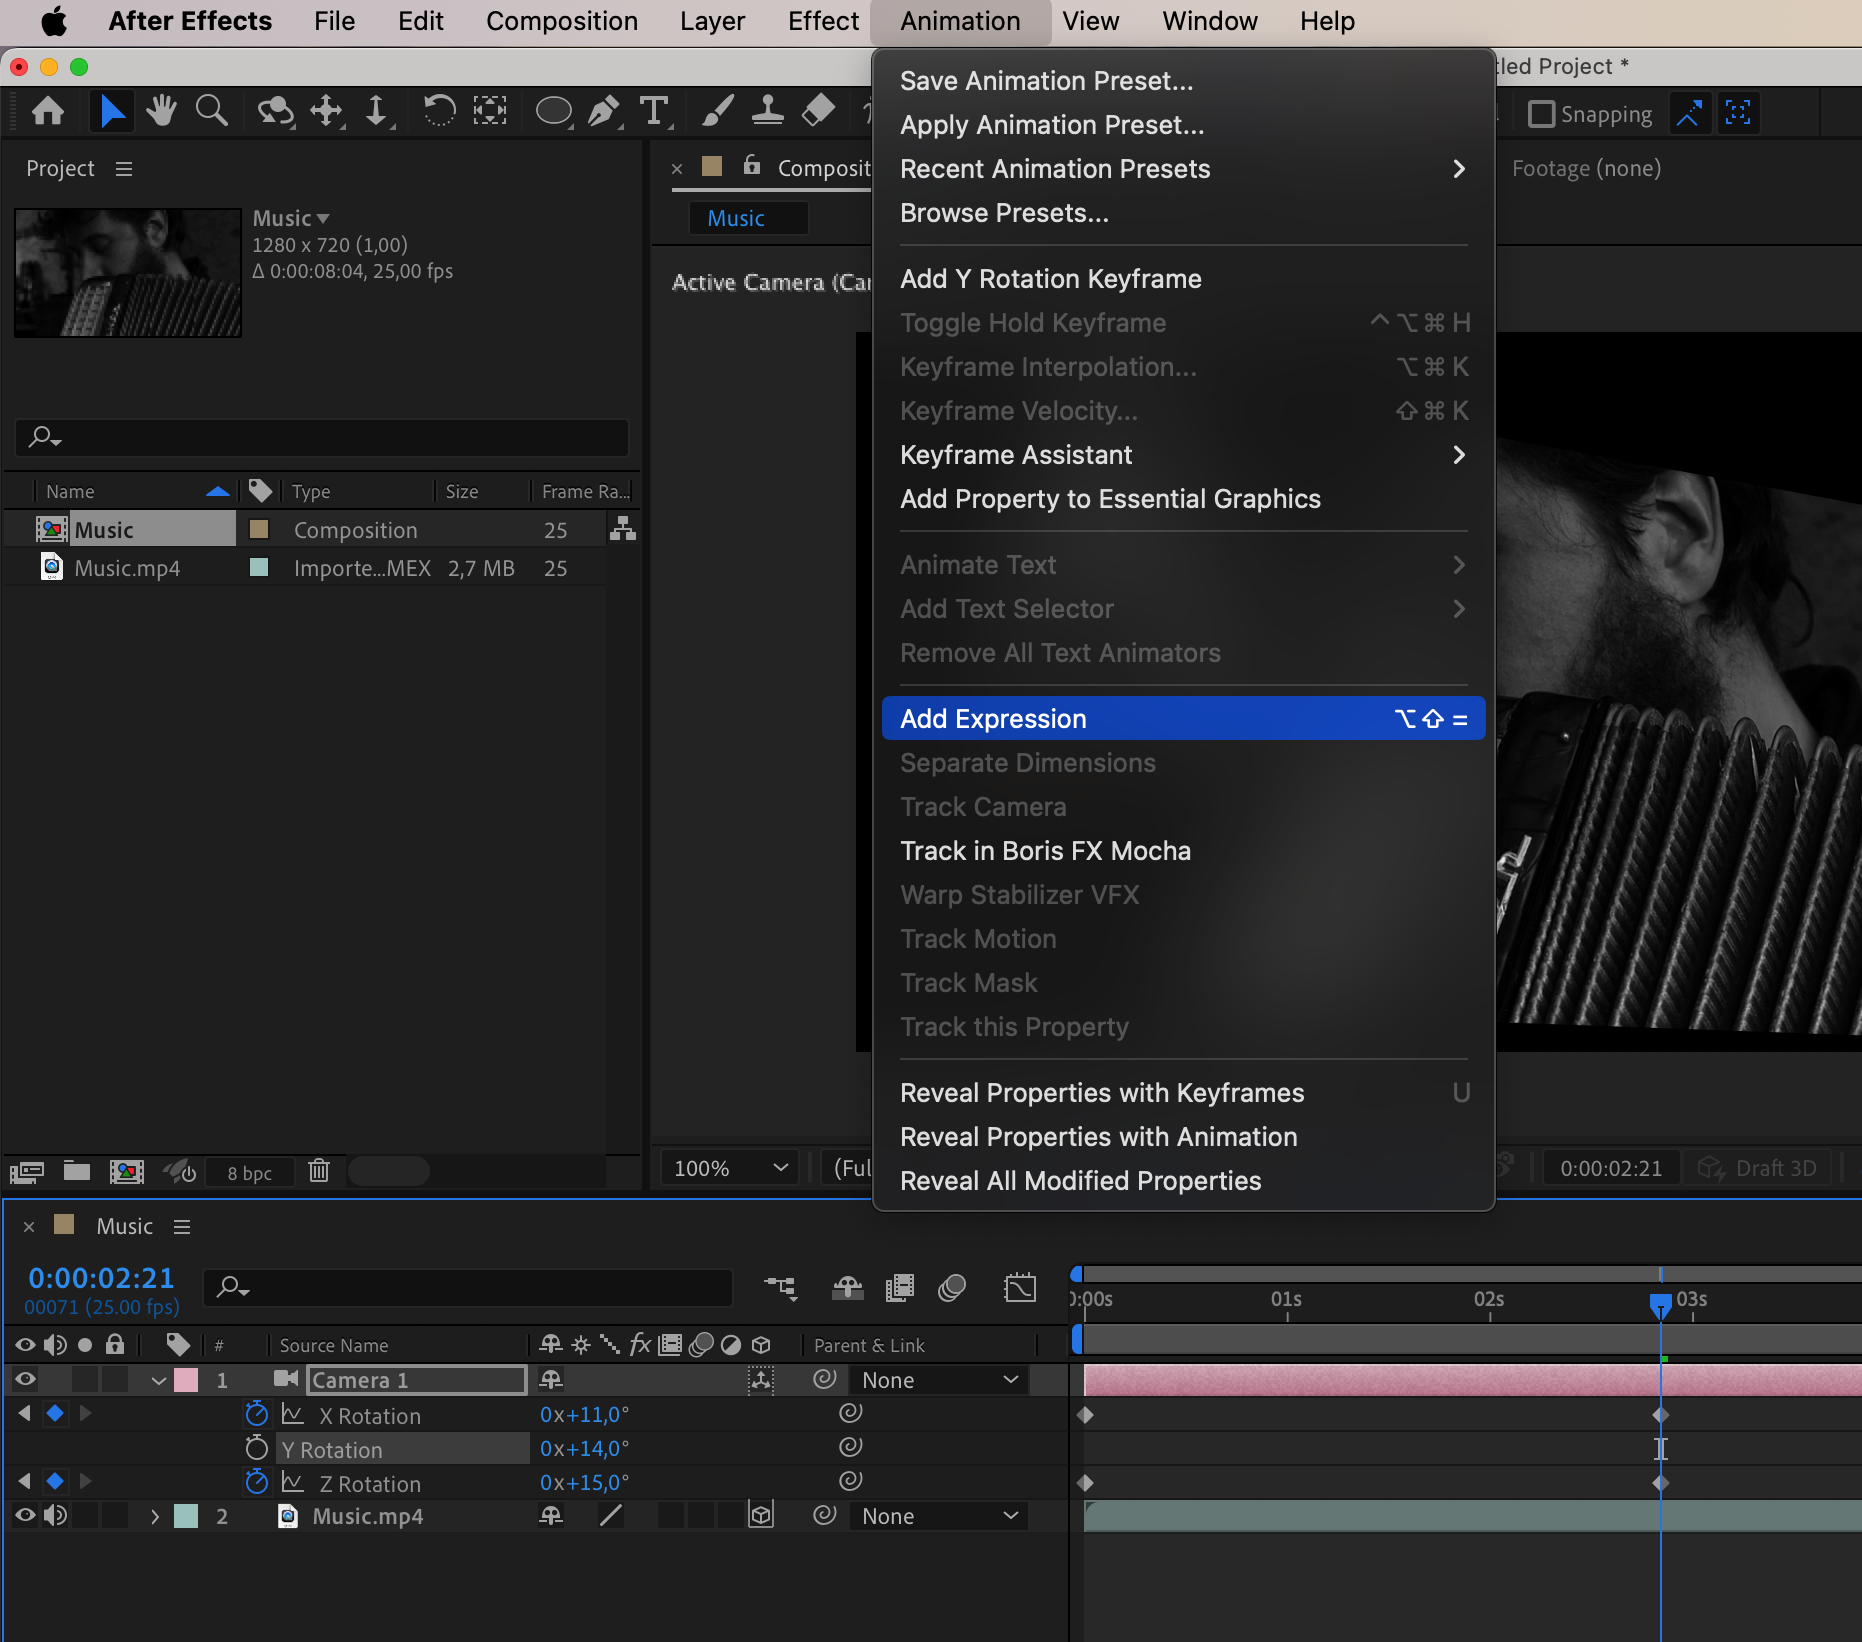Select the Clone Stamp tool
Viewport: 1862px width, 1642px height.
pos(767,110)
